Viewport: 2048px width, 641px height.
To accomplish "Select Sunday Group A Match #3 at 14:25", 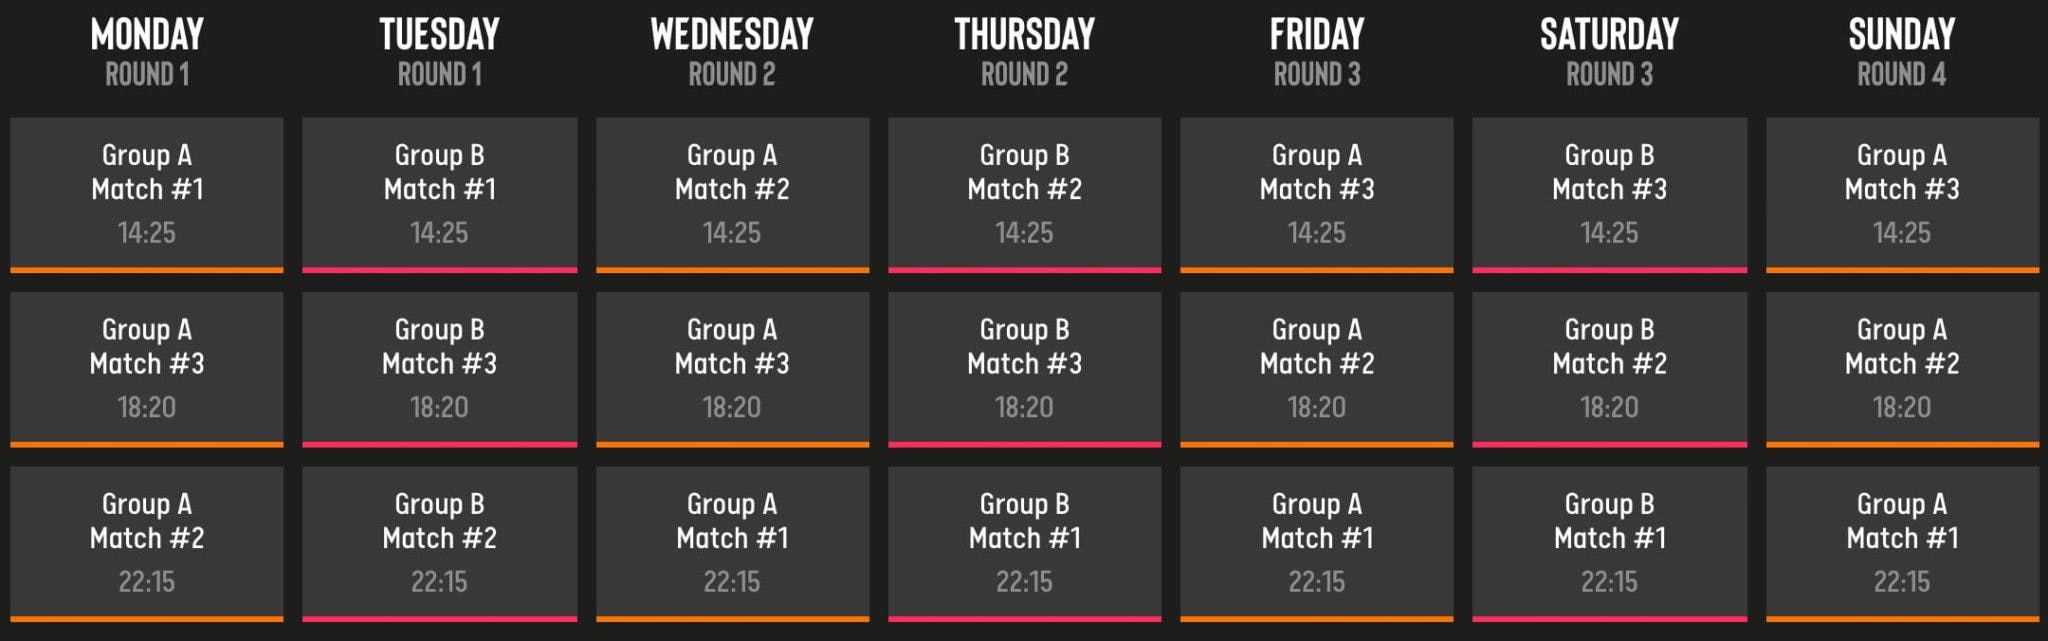I will tap(1902, 195).
